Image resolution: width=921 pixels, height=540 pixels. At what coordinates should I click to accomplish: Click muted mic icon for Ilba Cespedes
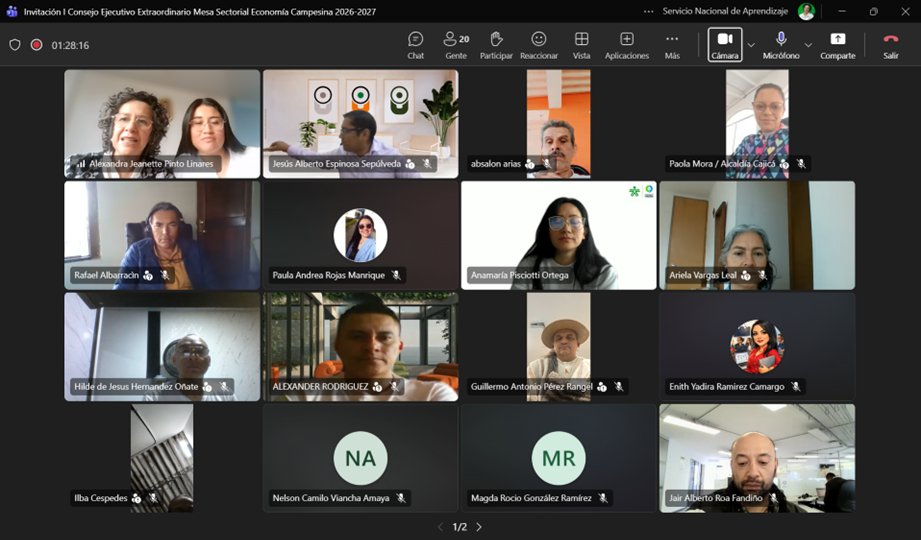(153, 498)
